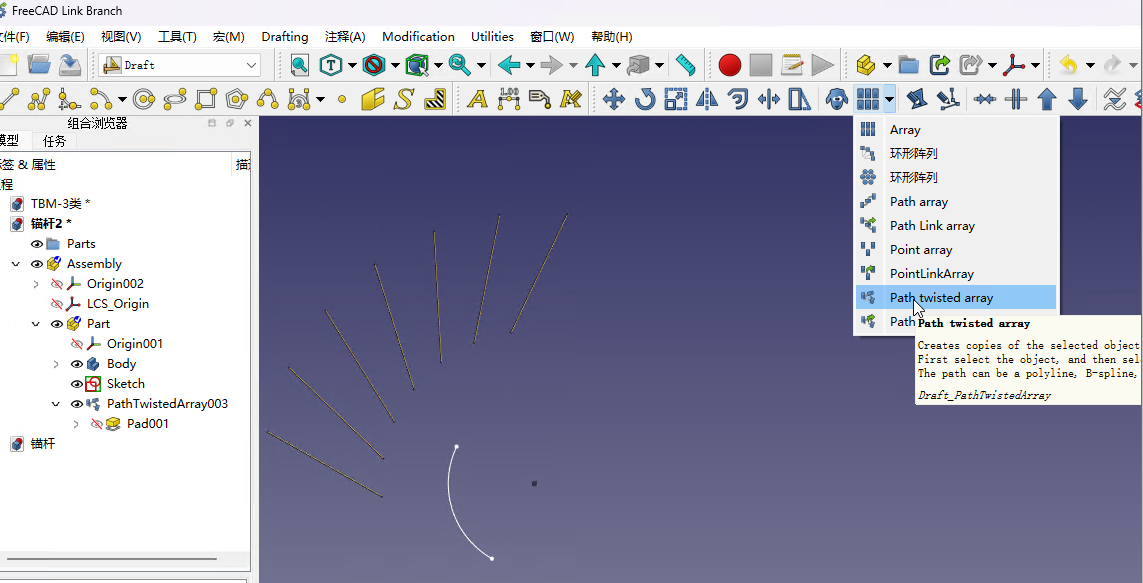
Task: Toggle visibility eye of Assembly
Action: pos(36,264)
